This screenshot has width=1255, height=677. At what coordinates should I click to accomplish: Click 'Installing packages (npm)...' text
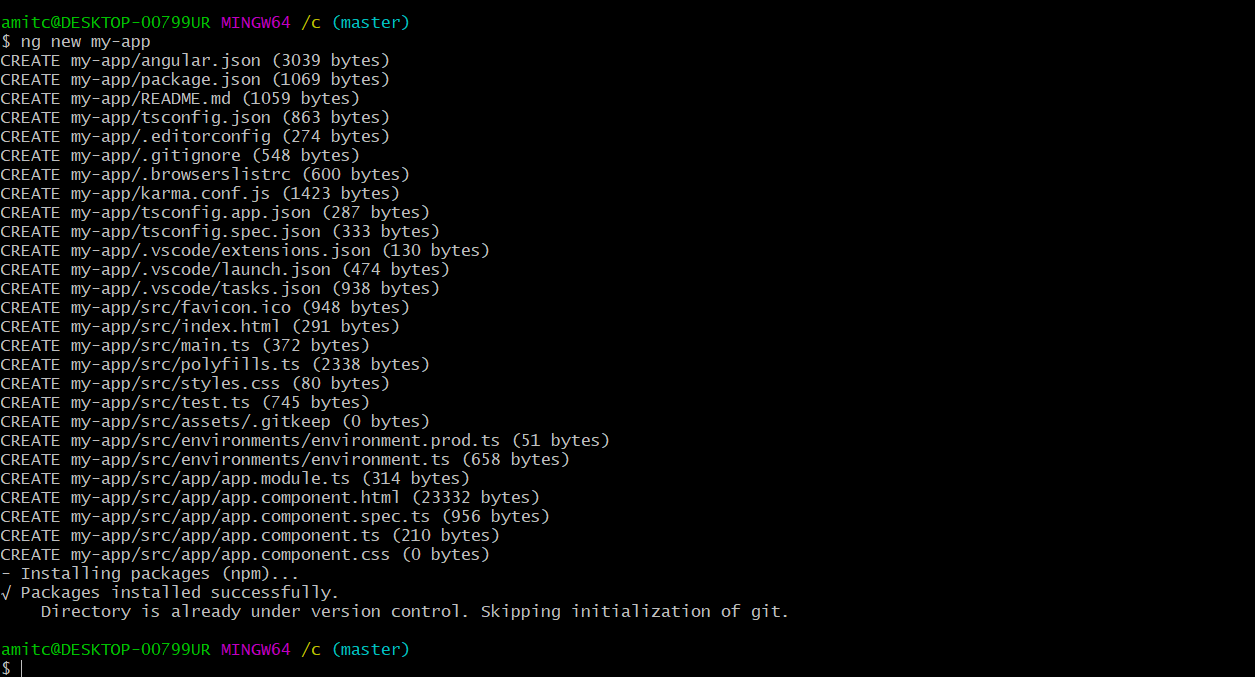tap(160, 573)
